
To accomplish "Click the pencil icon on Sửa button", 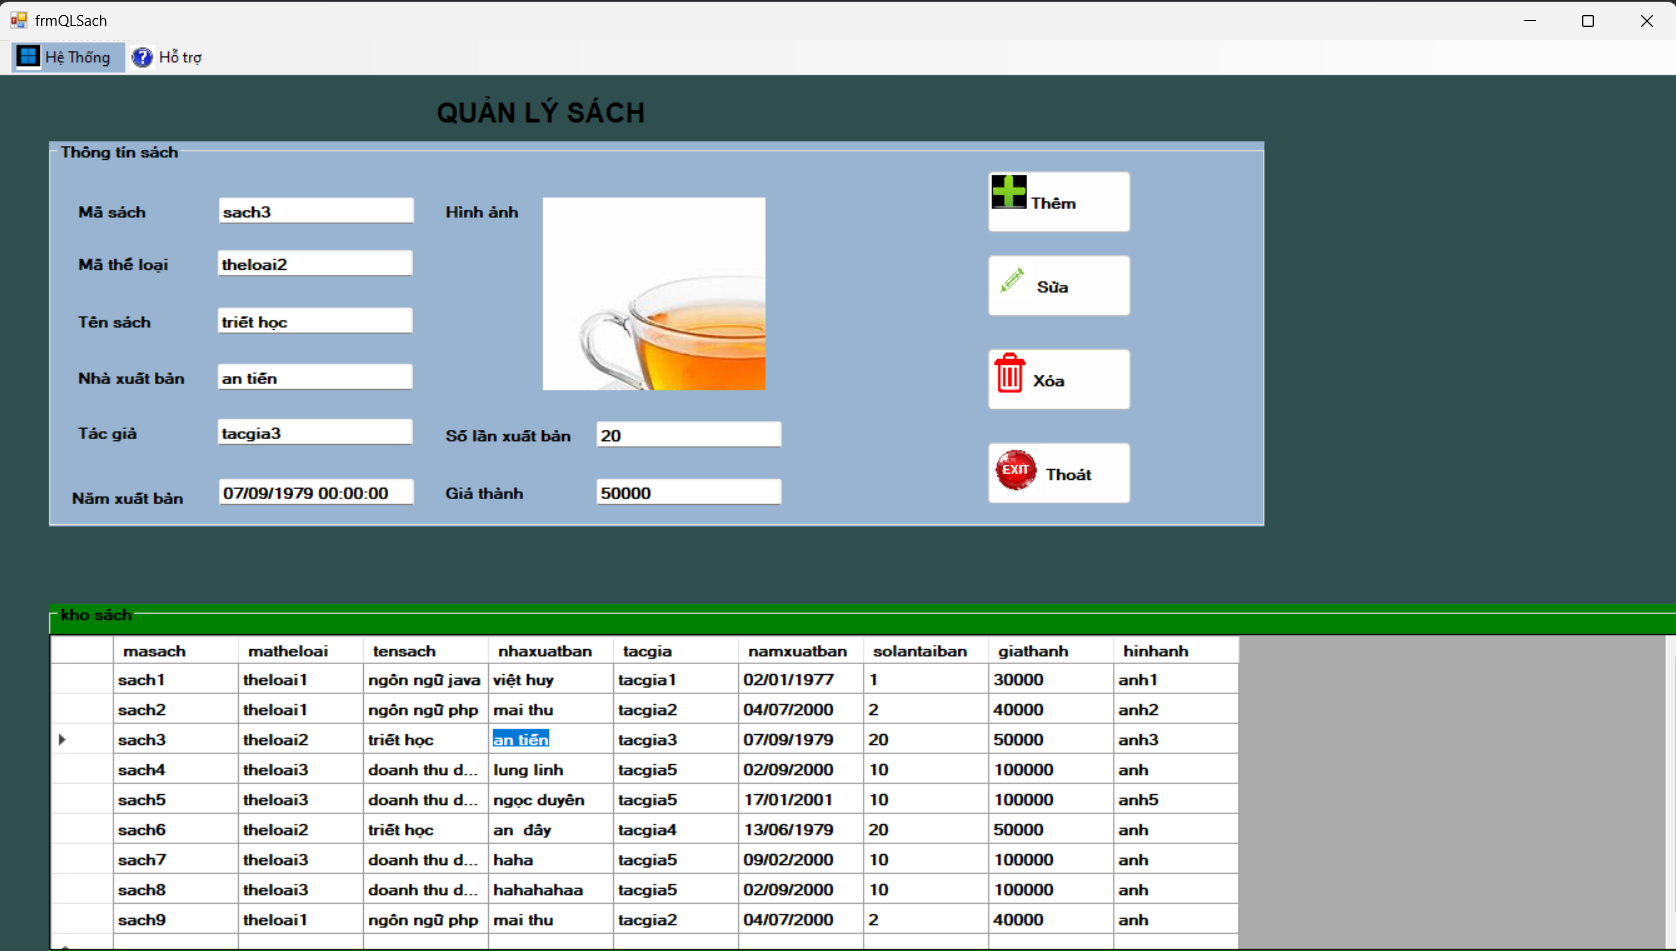I will click(1012, 281).
